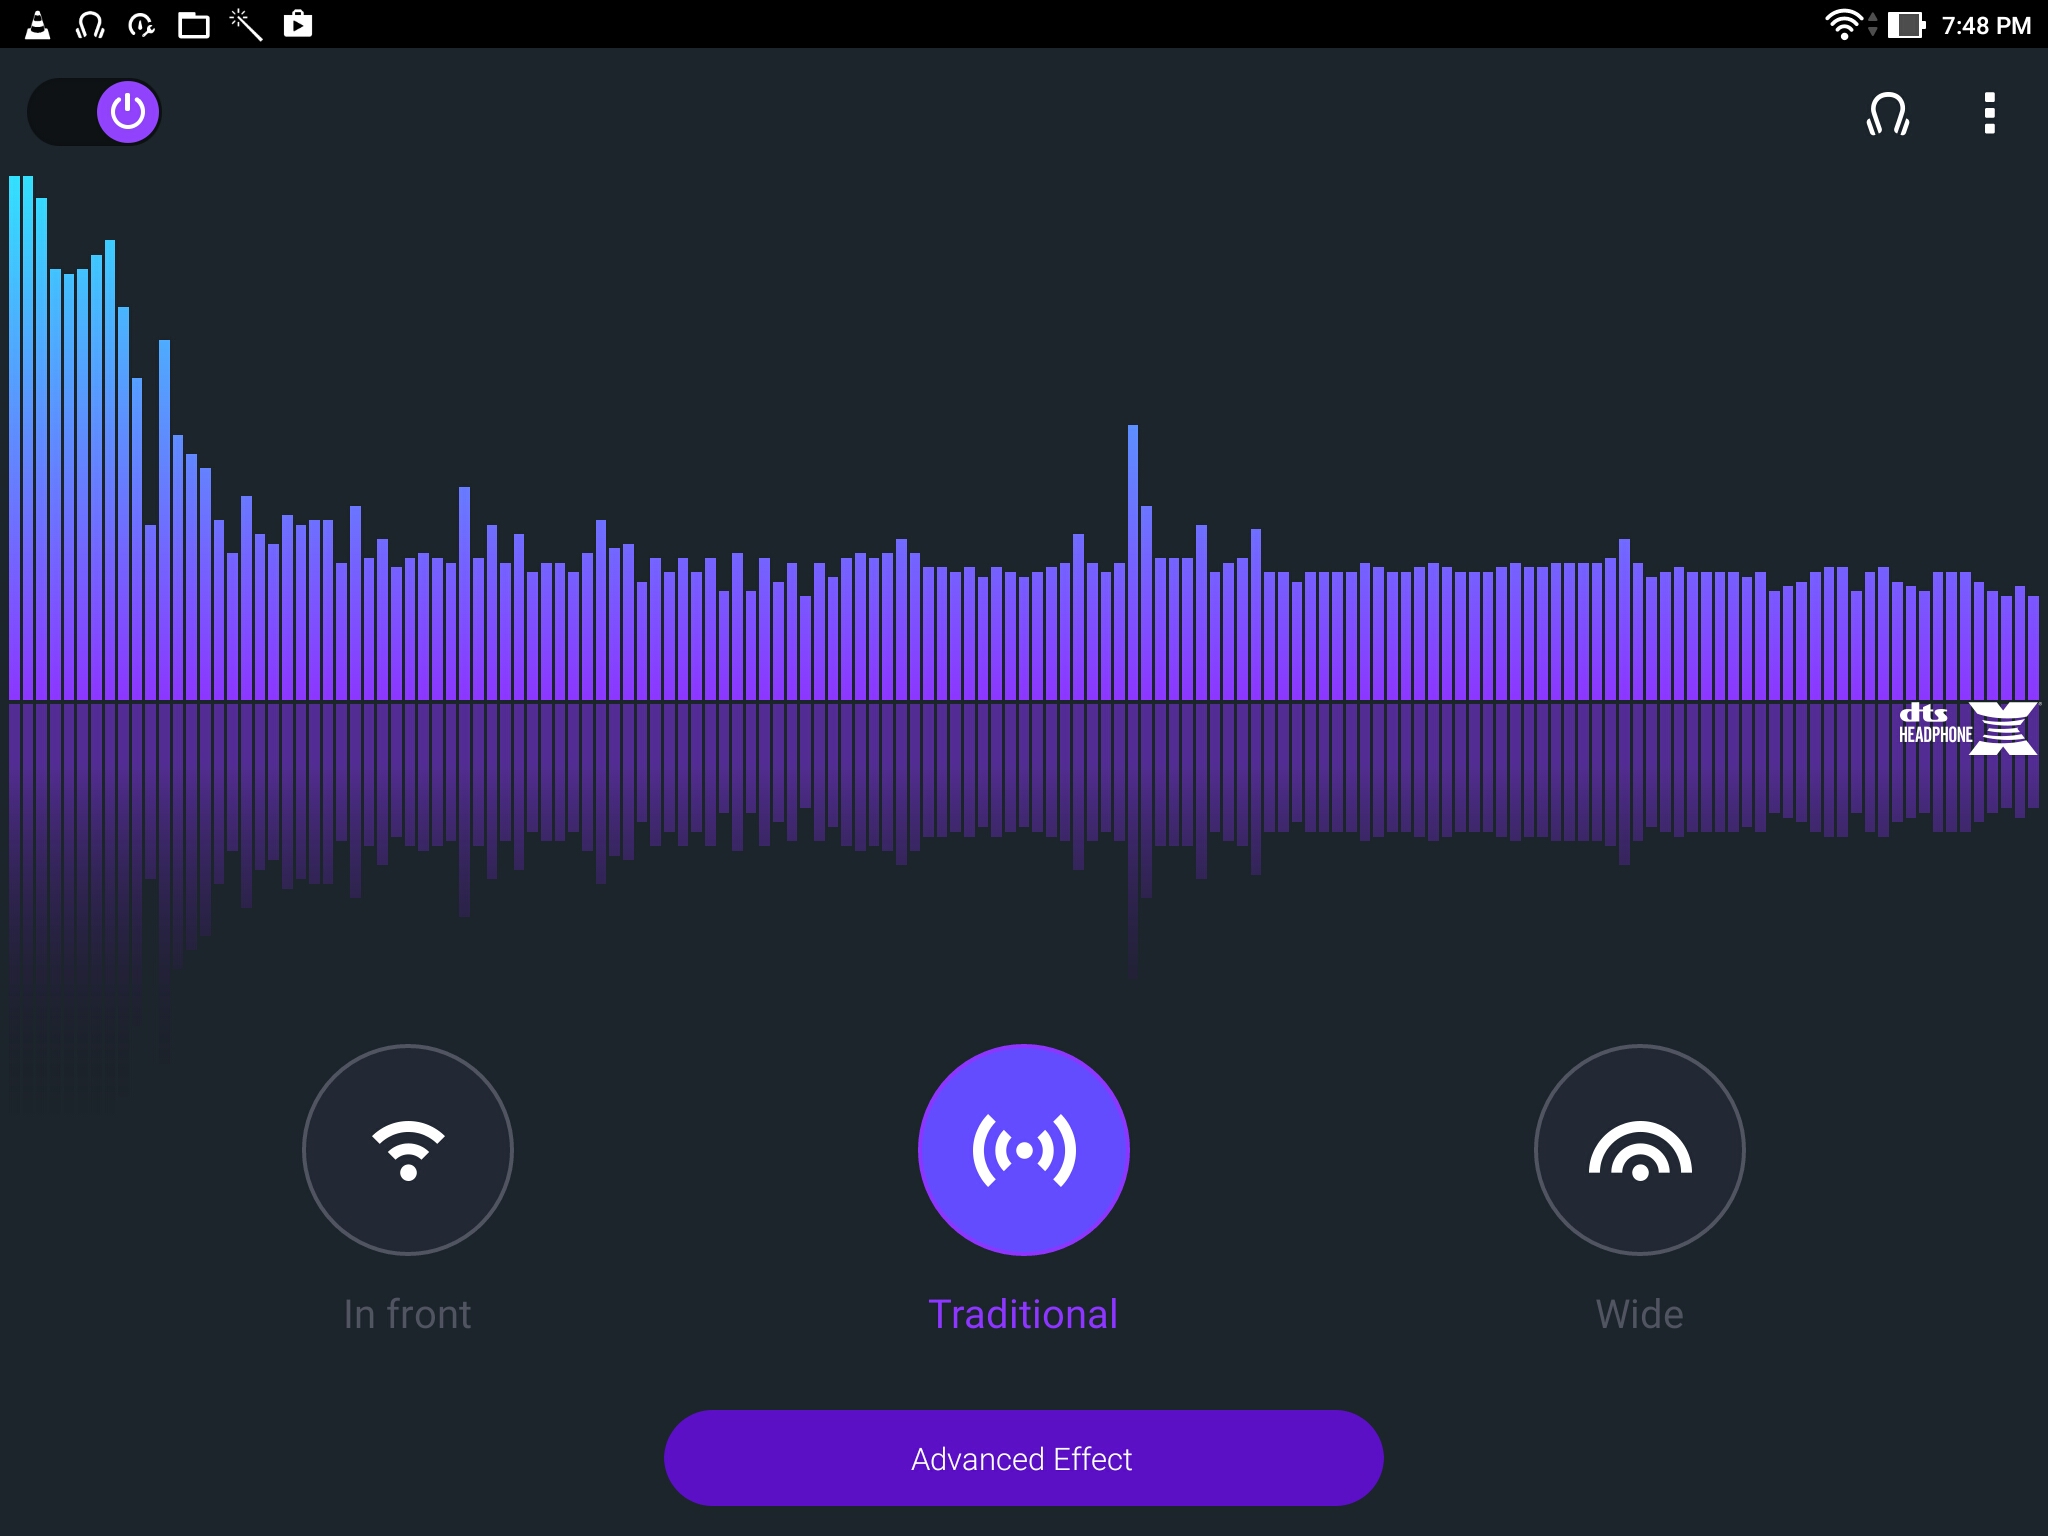2048x1536 pixels.
Task: Open headphone selection via top-right headphone icon
Action: click(1887, 114)
